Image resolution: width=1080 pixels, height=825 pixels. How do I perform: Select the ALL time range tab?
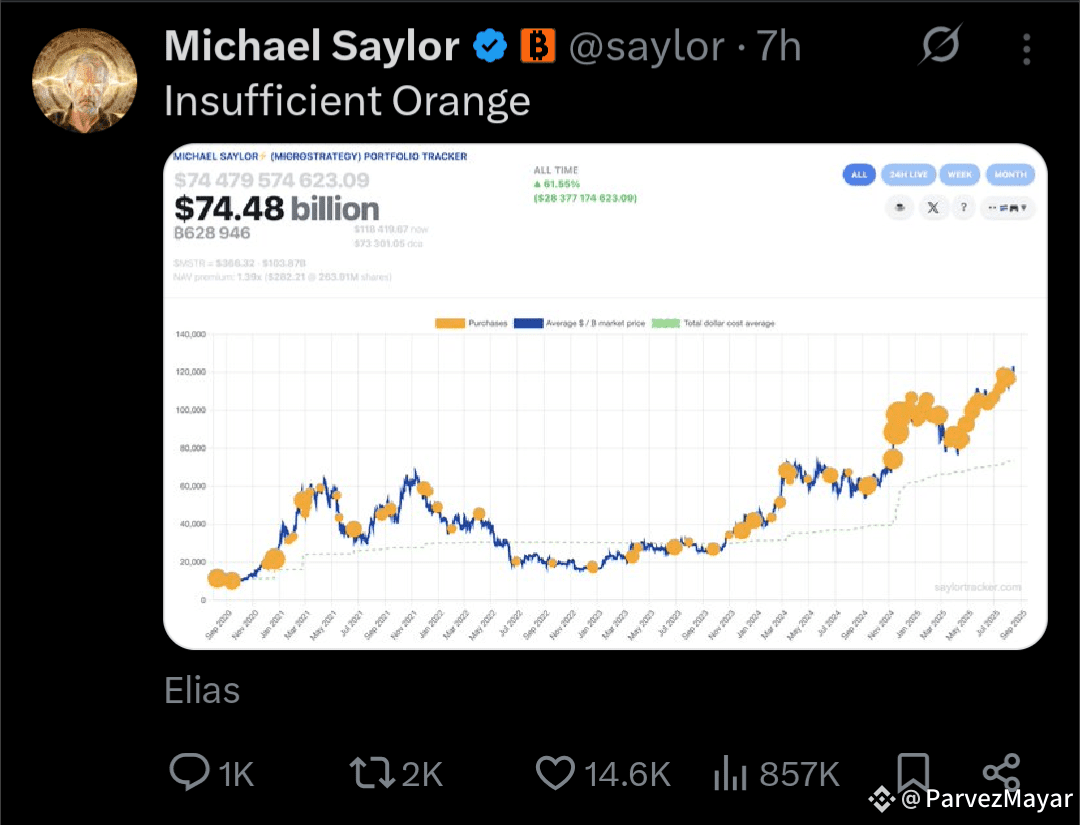coord(859,174)
